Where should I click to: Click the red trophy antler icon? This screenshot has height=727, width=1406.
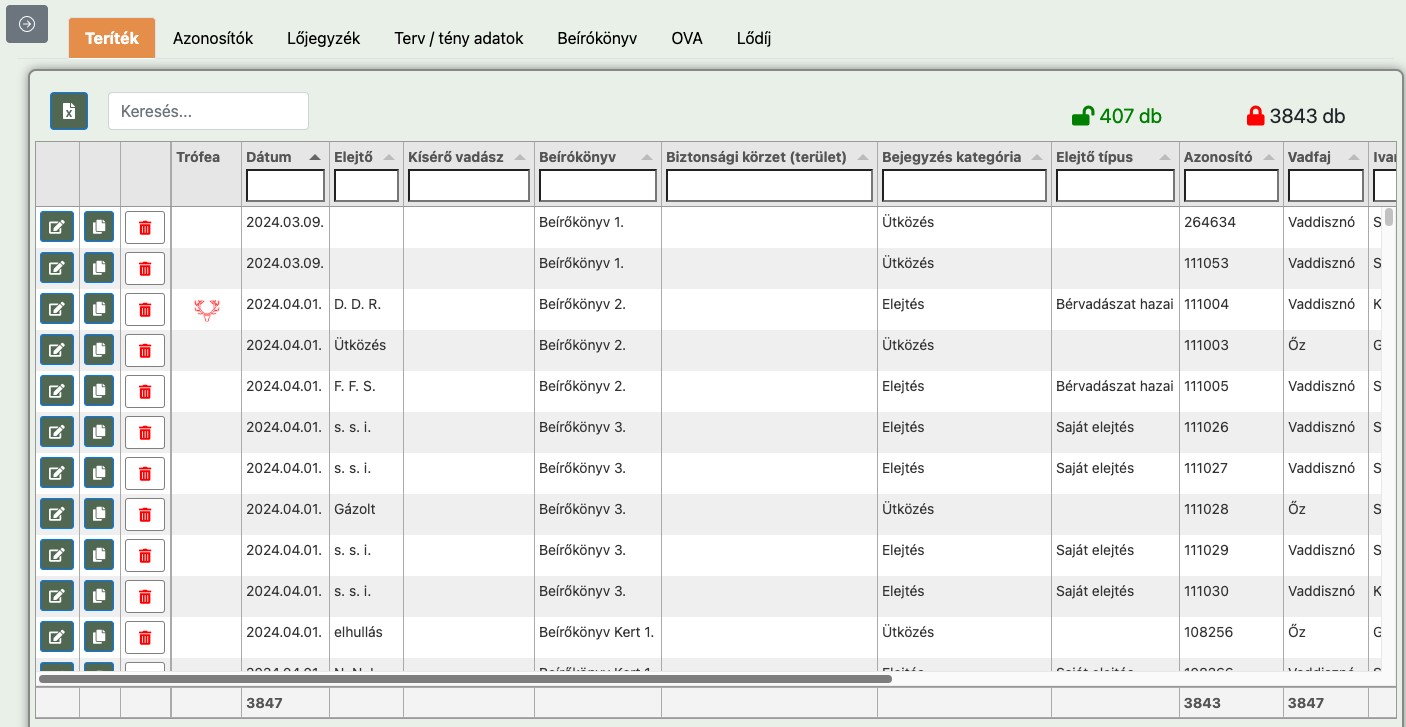point(207,310)
